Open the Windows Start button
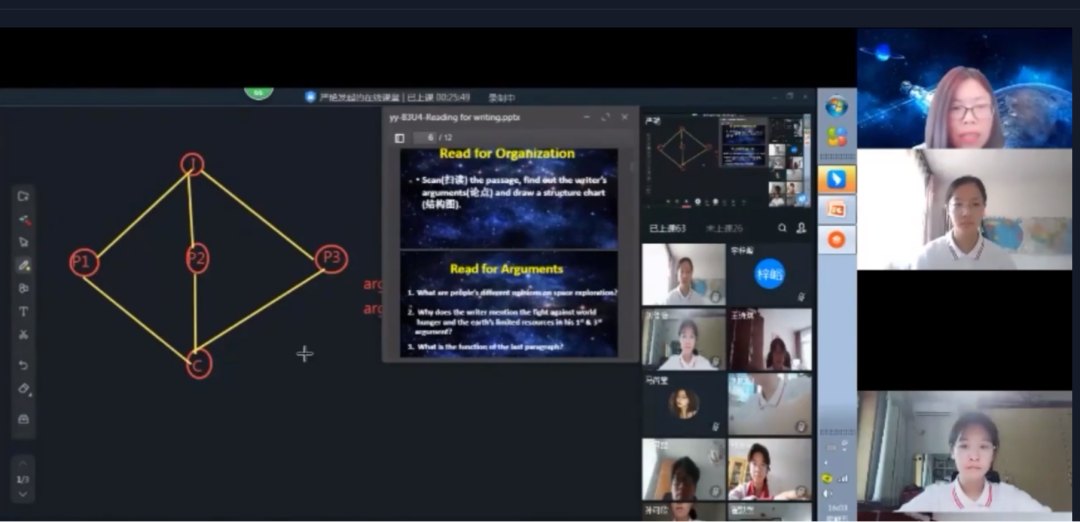 pos(837,106)
